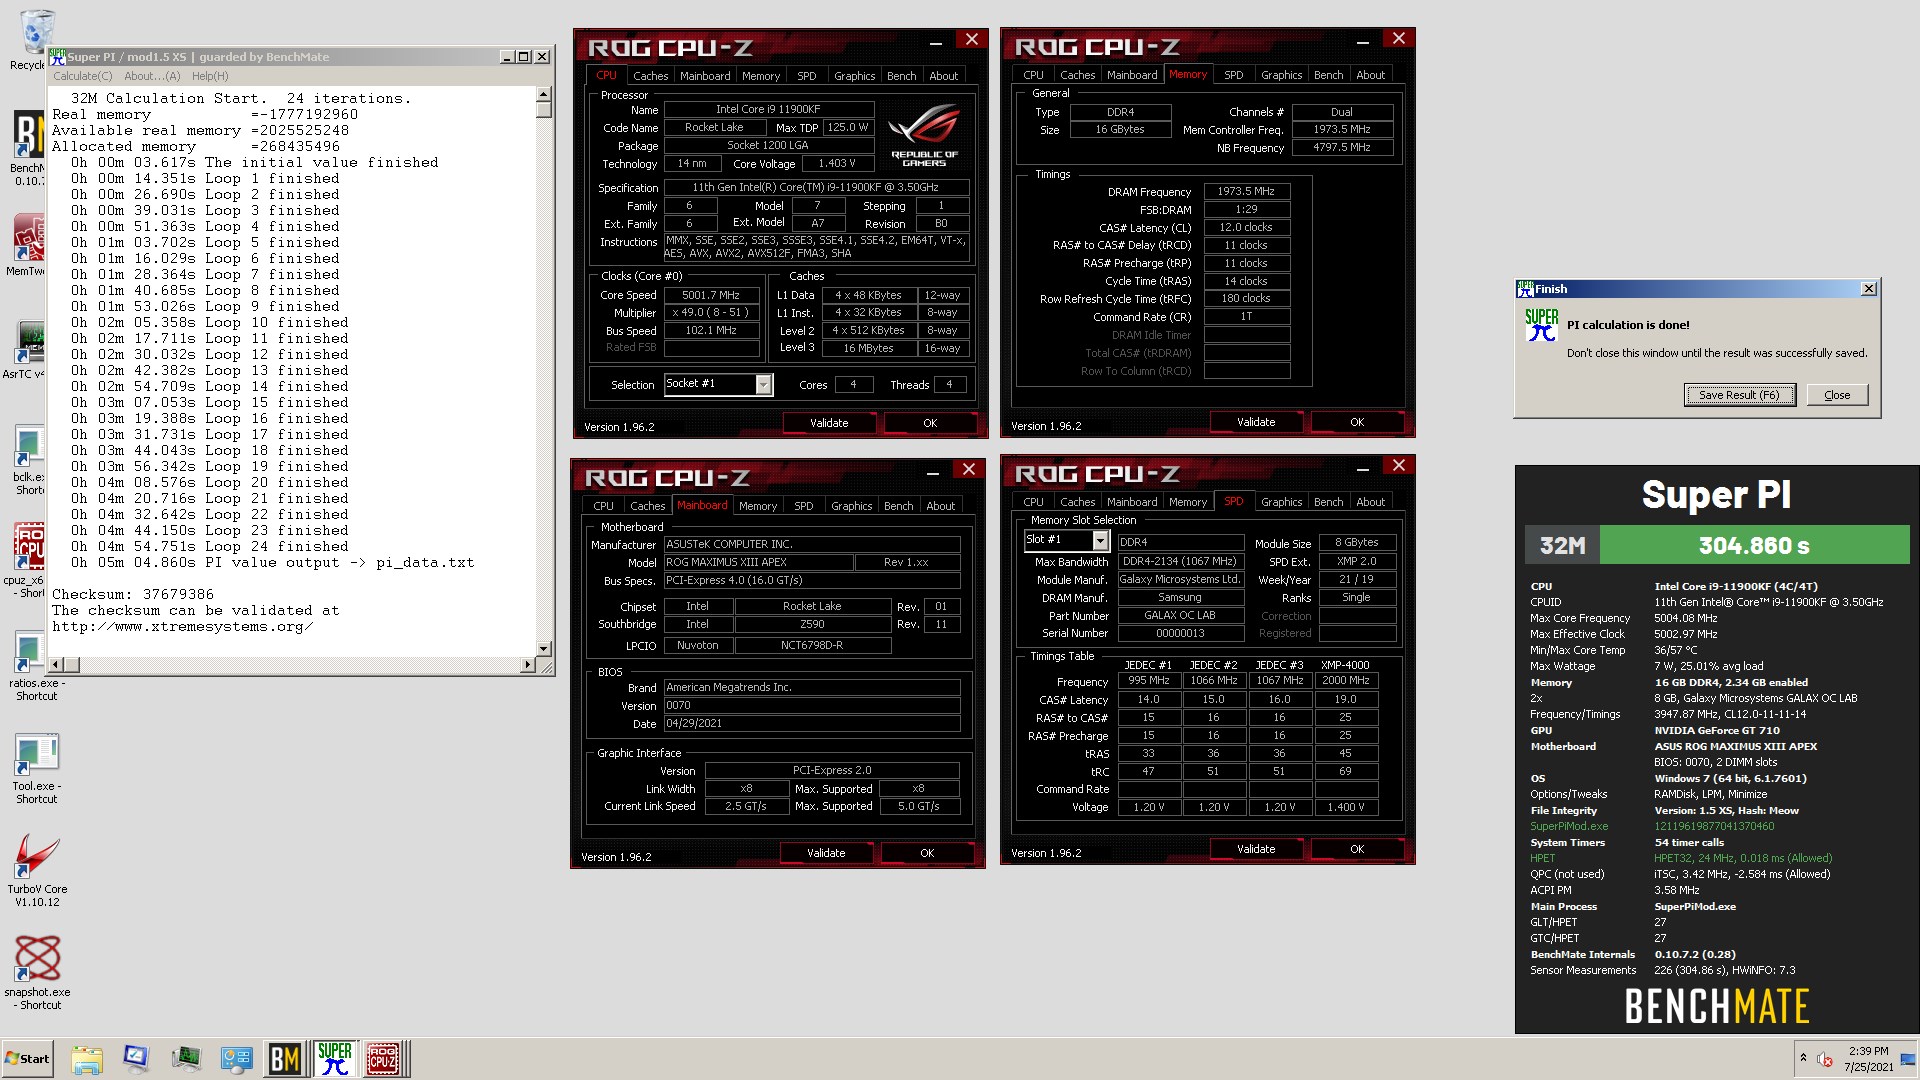Click OK in SPD tab window
The height and width of the screenshot is (1080, 1920).
[1357, 849]
